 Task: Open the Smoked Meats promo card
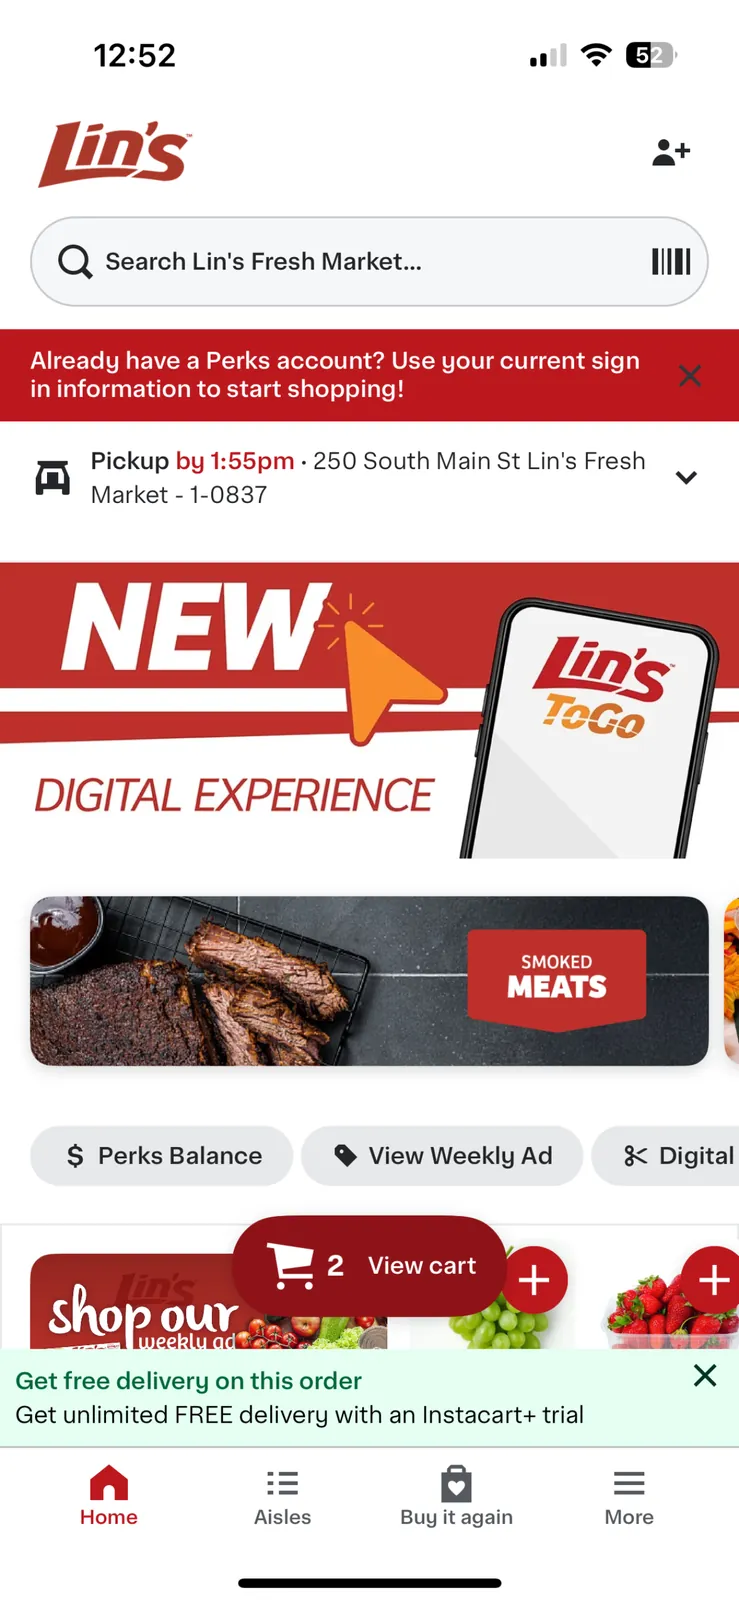[x=369, y=981]
